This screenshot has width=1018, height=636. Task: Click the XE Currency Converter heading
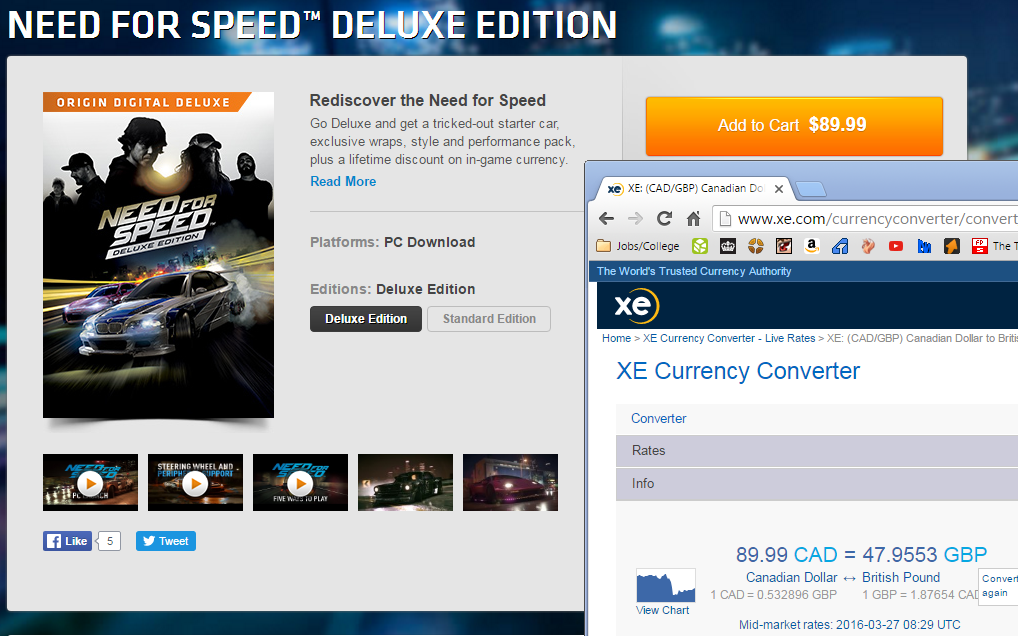(x=738, y=371)
